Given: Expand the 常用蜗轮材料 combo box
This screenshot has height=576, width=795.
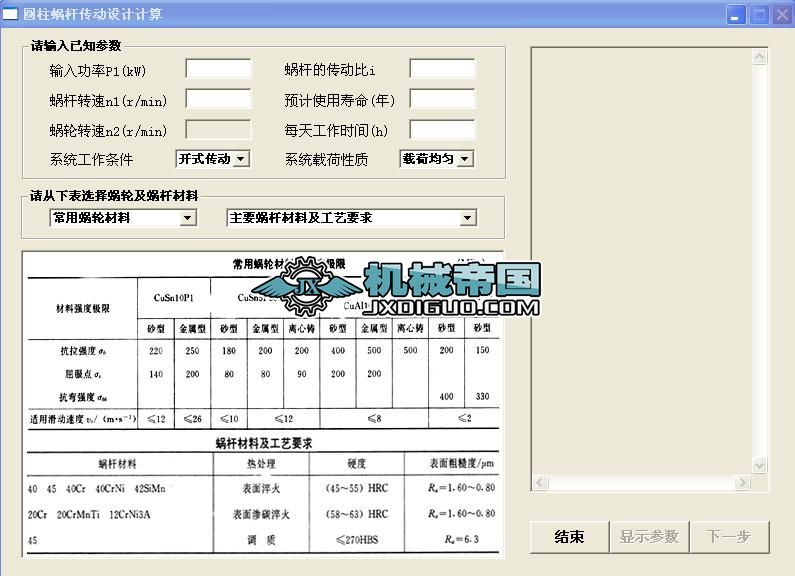Looking at the screenshot, I should tap(123, 218).
